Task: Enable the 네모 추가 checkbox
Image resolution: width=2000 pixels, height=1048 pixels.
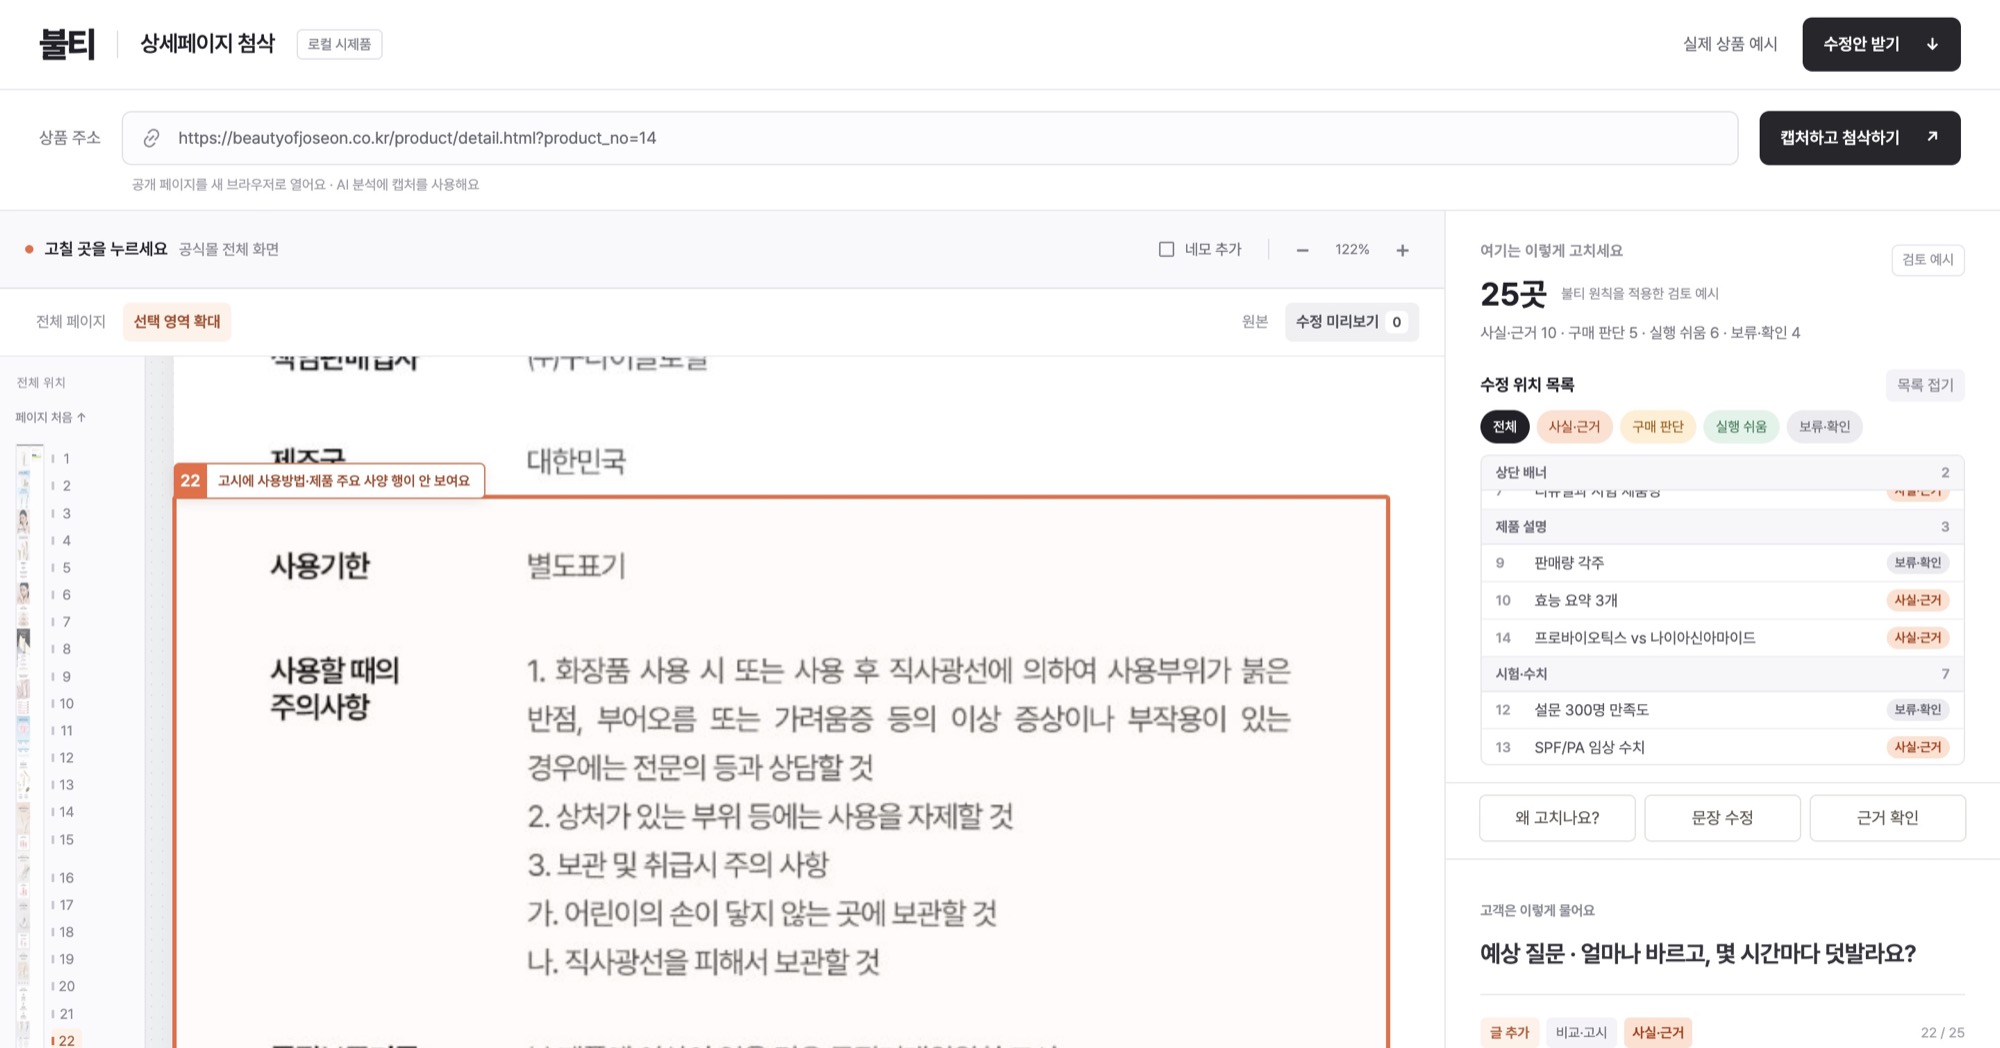Action: [1166, 249]
